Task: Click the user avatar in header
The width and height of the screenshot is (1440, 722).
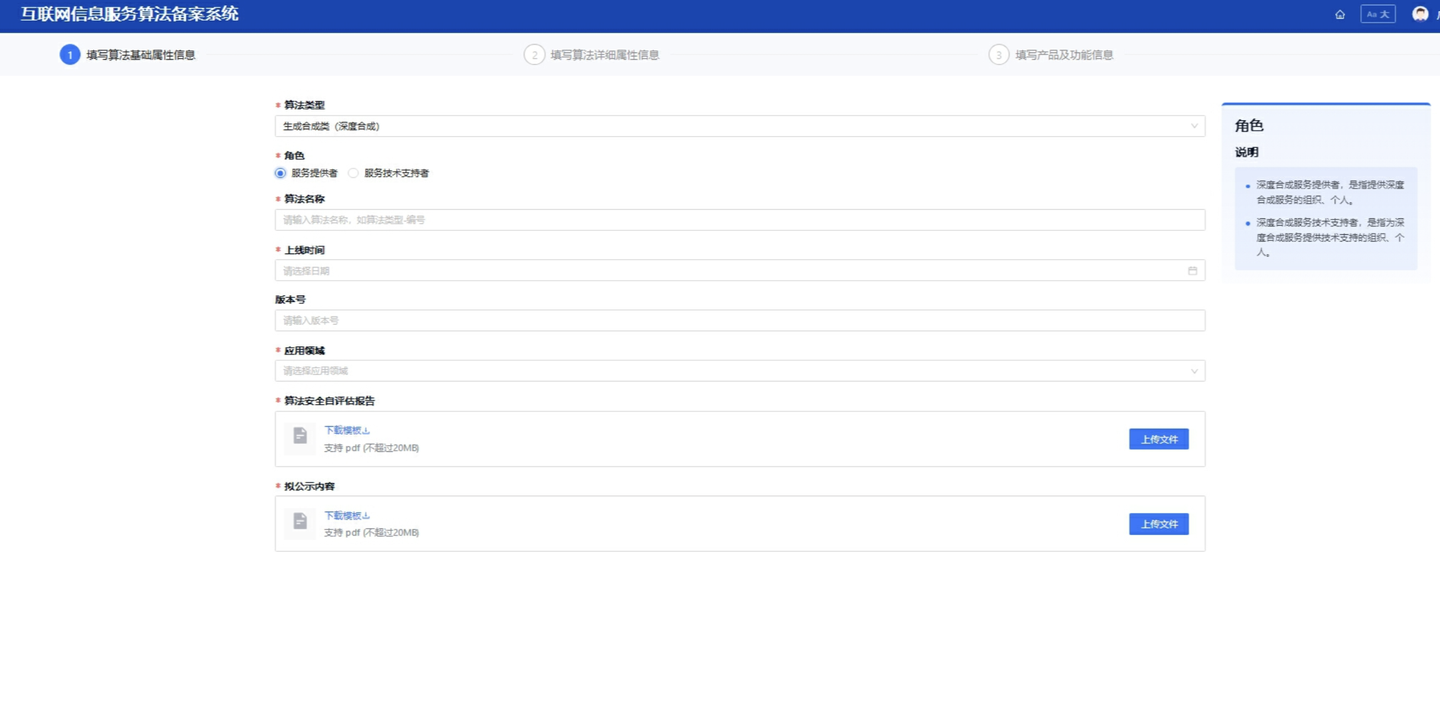Action: pos(1420,14)
